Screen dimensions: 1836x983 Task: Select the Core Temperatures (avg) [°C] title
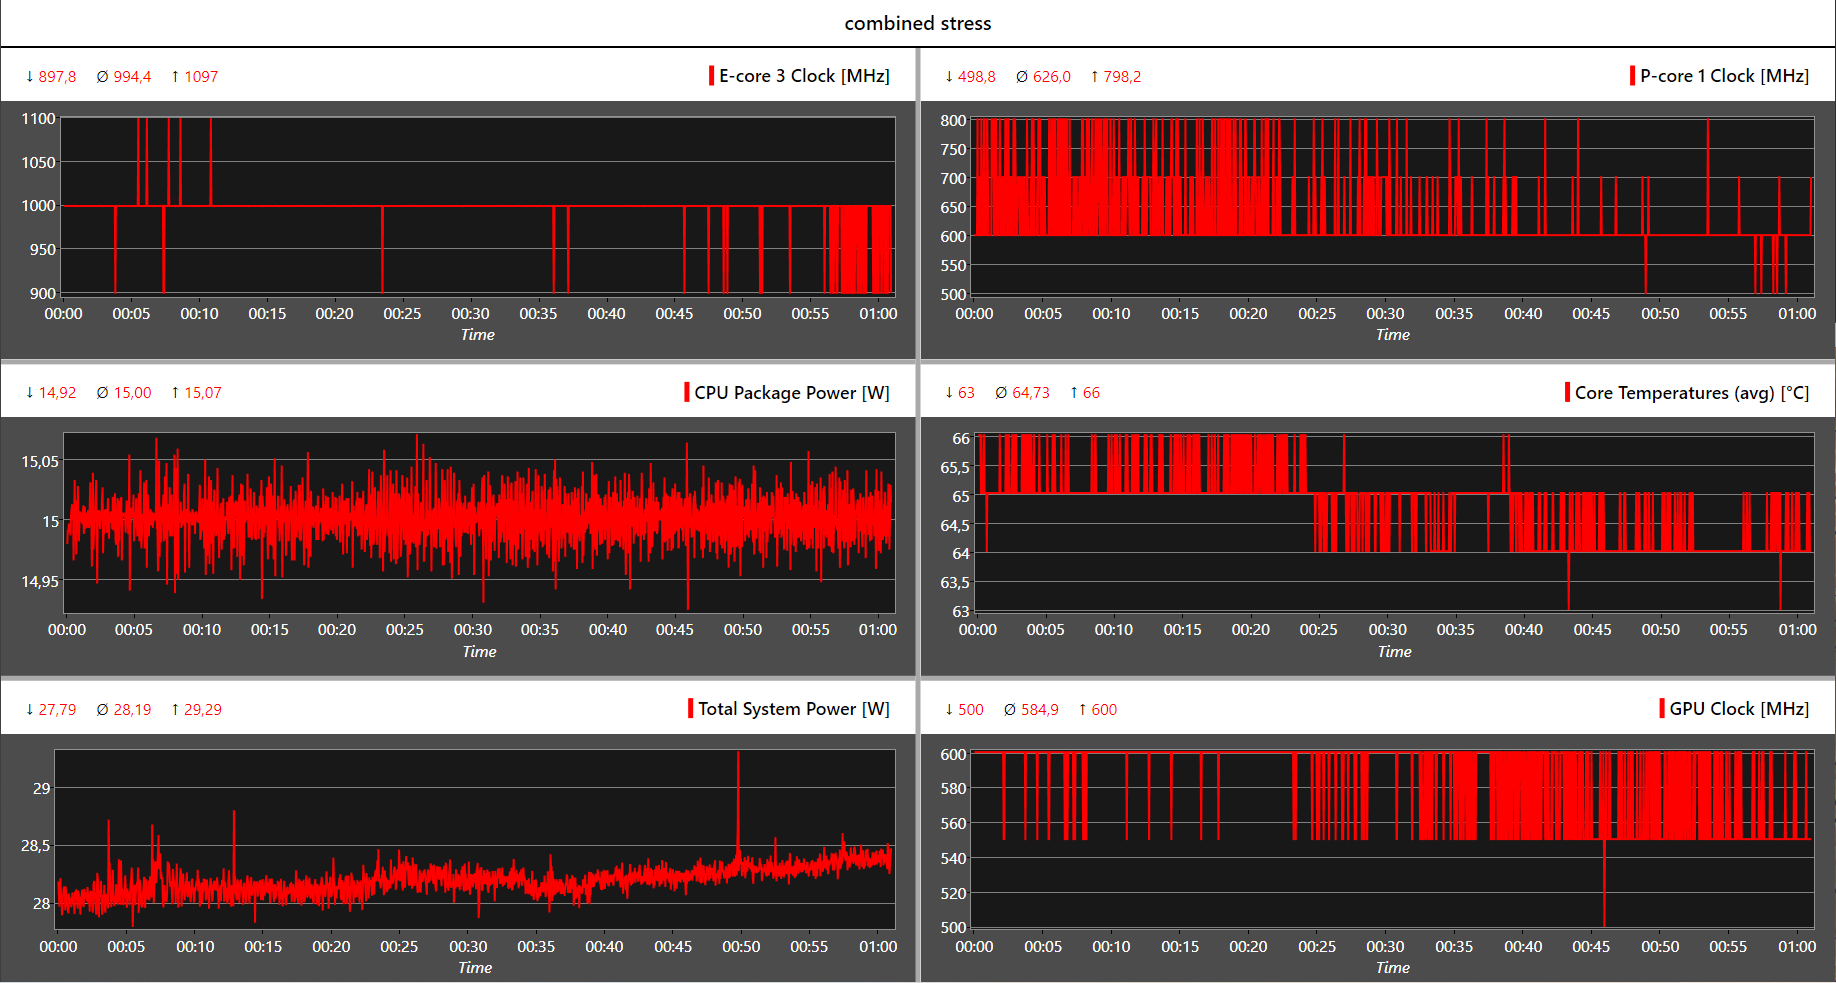1691,392
